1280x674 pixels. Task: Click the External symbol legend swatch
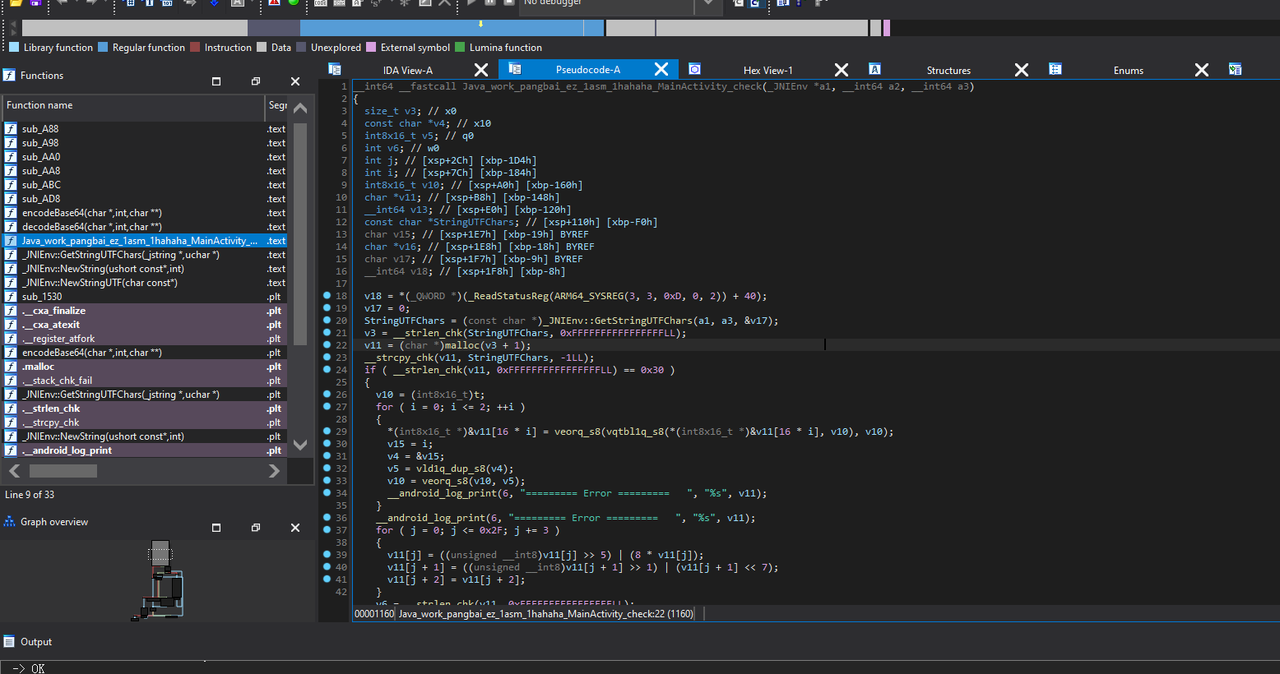[x=371, y=47]
